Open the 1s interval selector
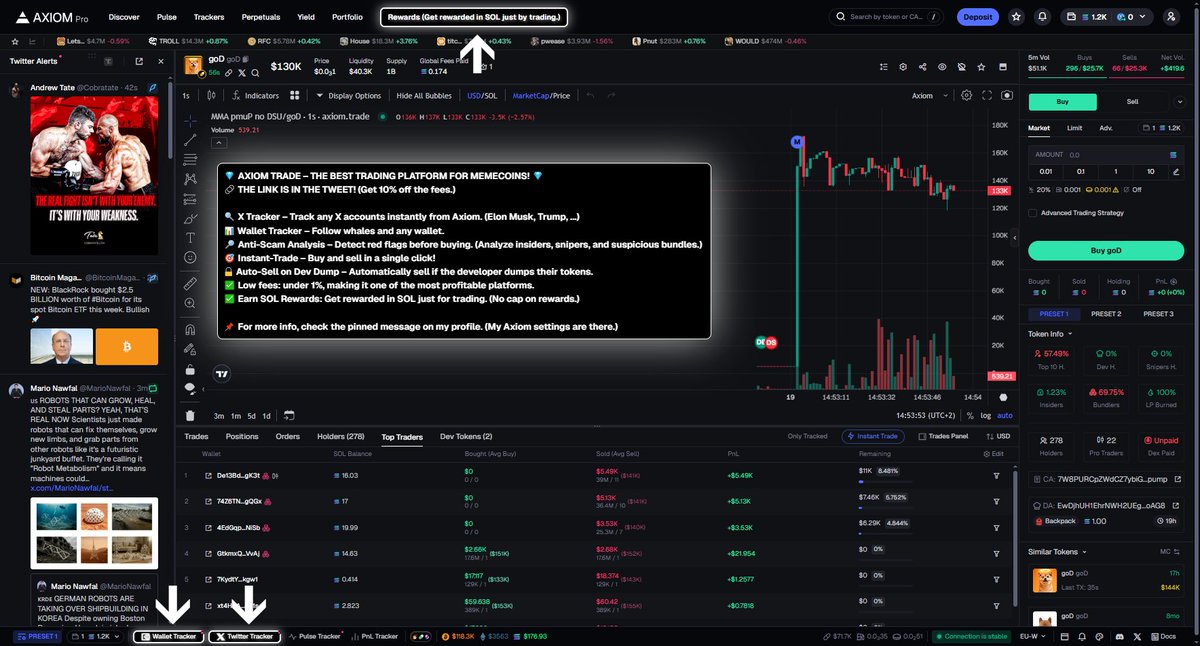 point(186,96)
